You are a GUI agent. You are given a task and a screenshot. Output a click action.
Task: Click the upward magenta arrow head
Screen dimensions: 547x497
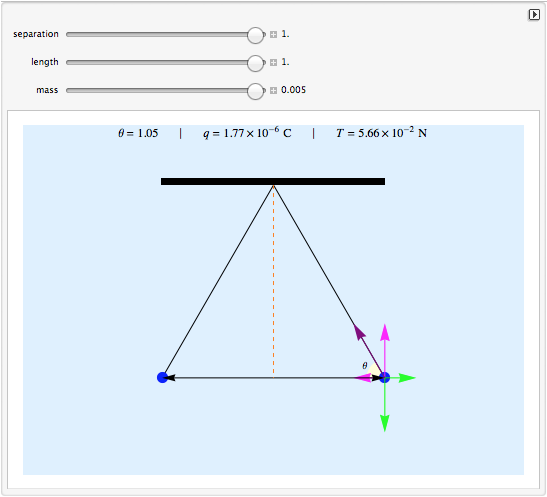click(x=385, y=332)
